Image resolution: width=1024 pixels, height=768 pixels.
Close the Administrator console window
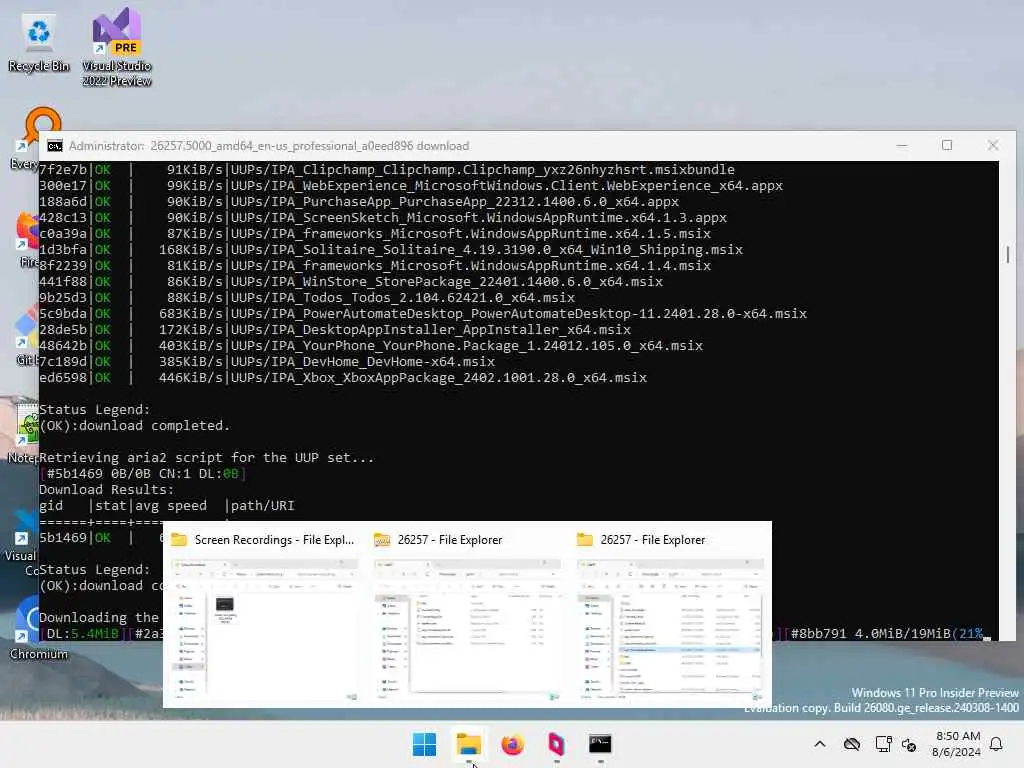click(x=993, y=145)
